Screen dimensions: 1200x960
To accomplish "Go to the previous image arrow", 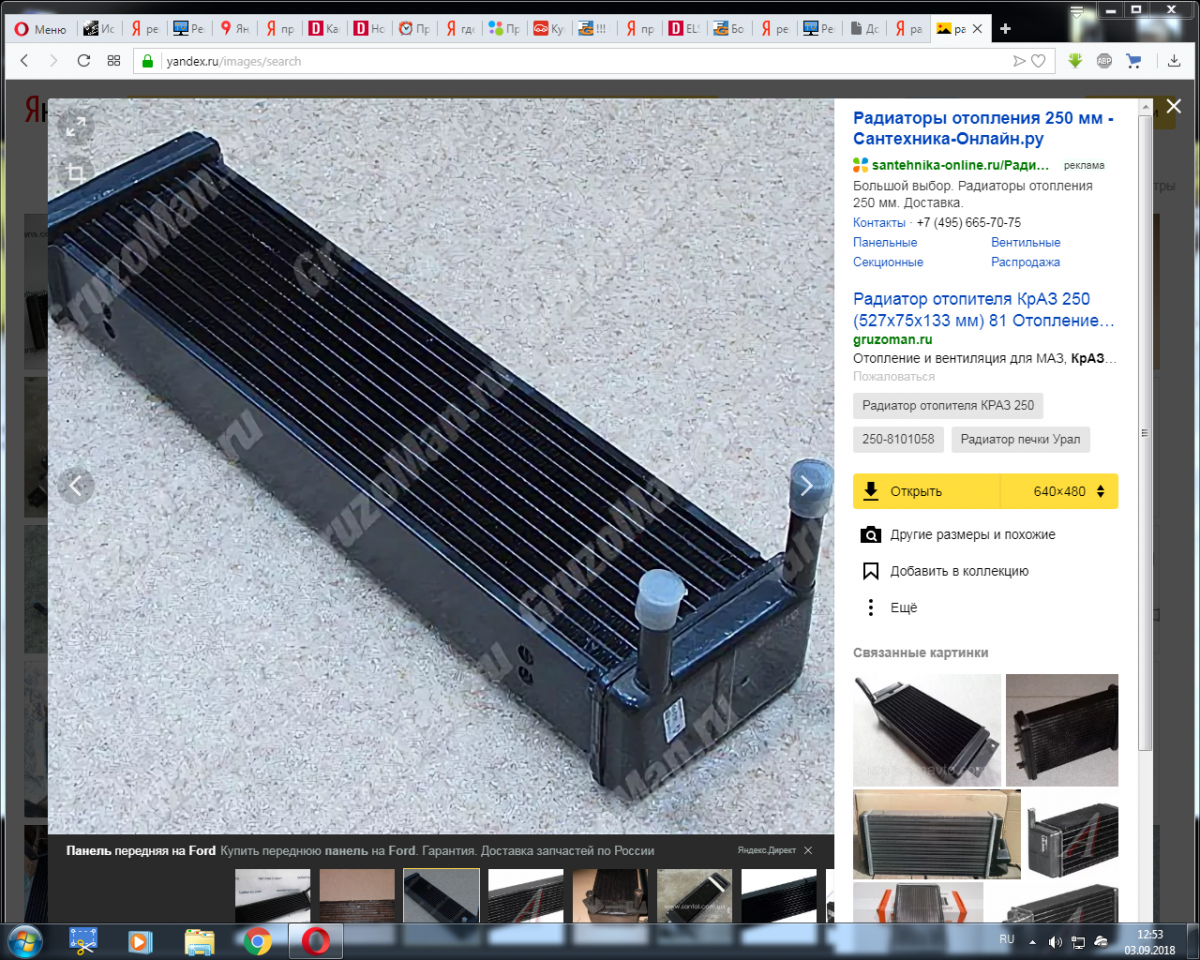I will (x=75, y=486).
